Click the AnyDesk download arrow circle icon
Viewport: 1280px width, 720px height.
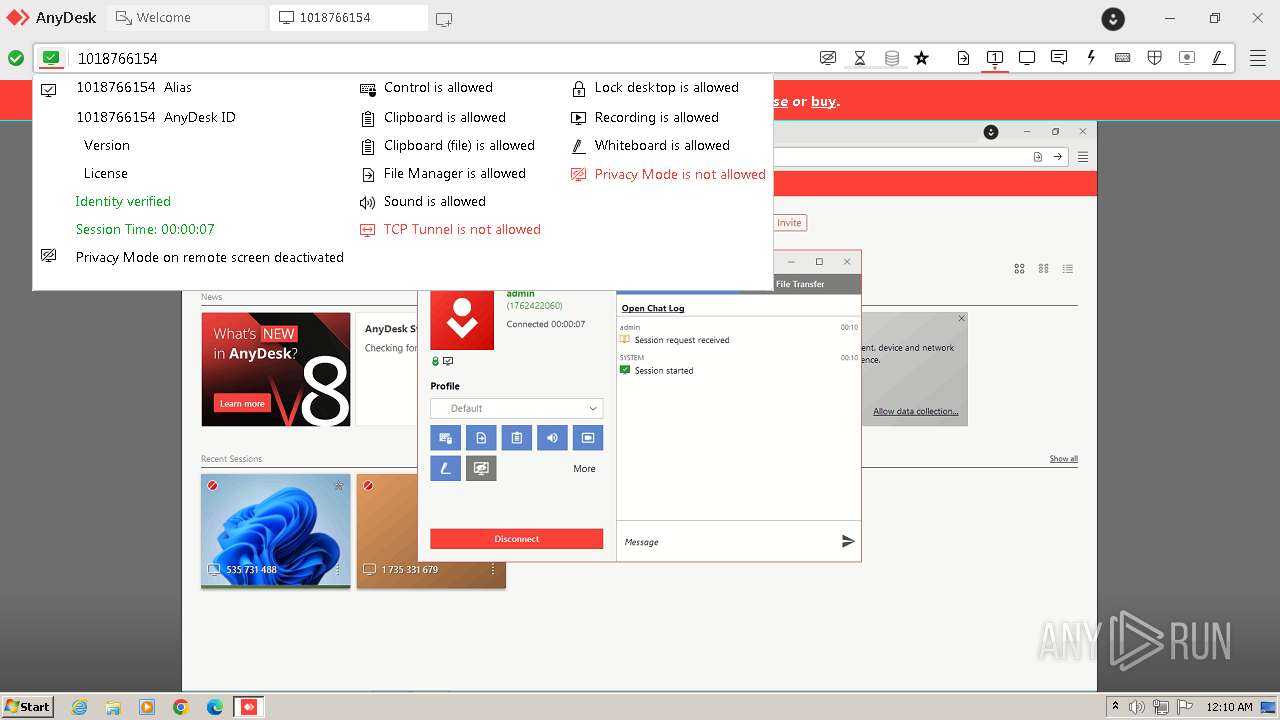1113,18
